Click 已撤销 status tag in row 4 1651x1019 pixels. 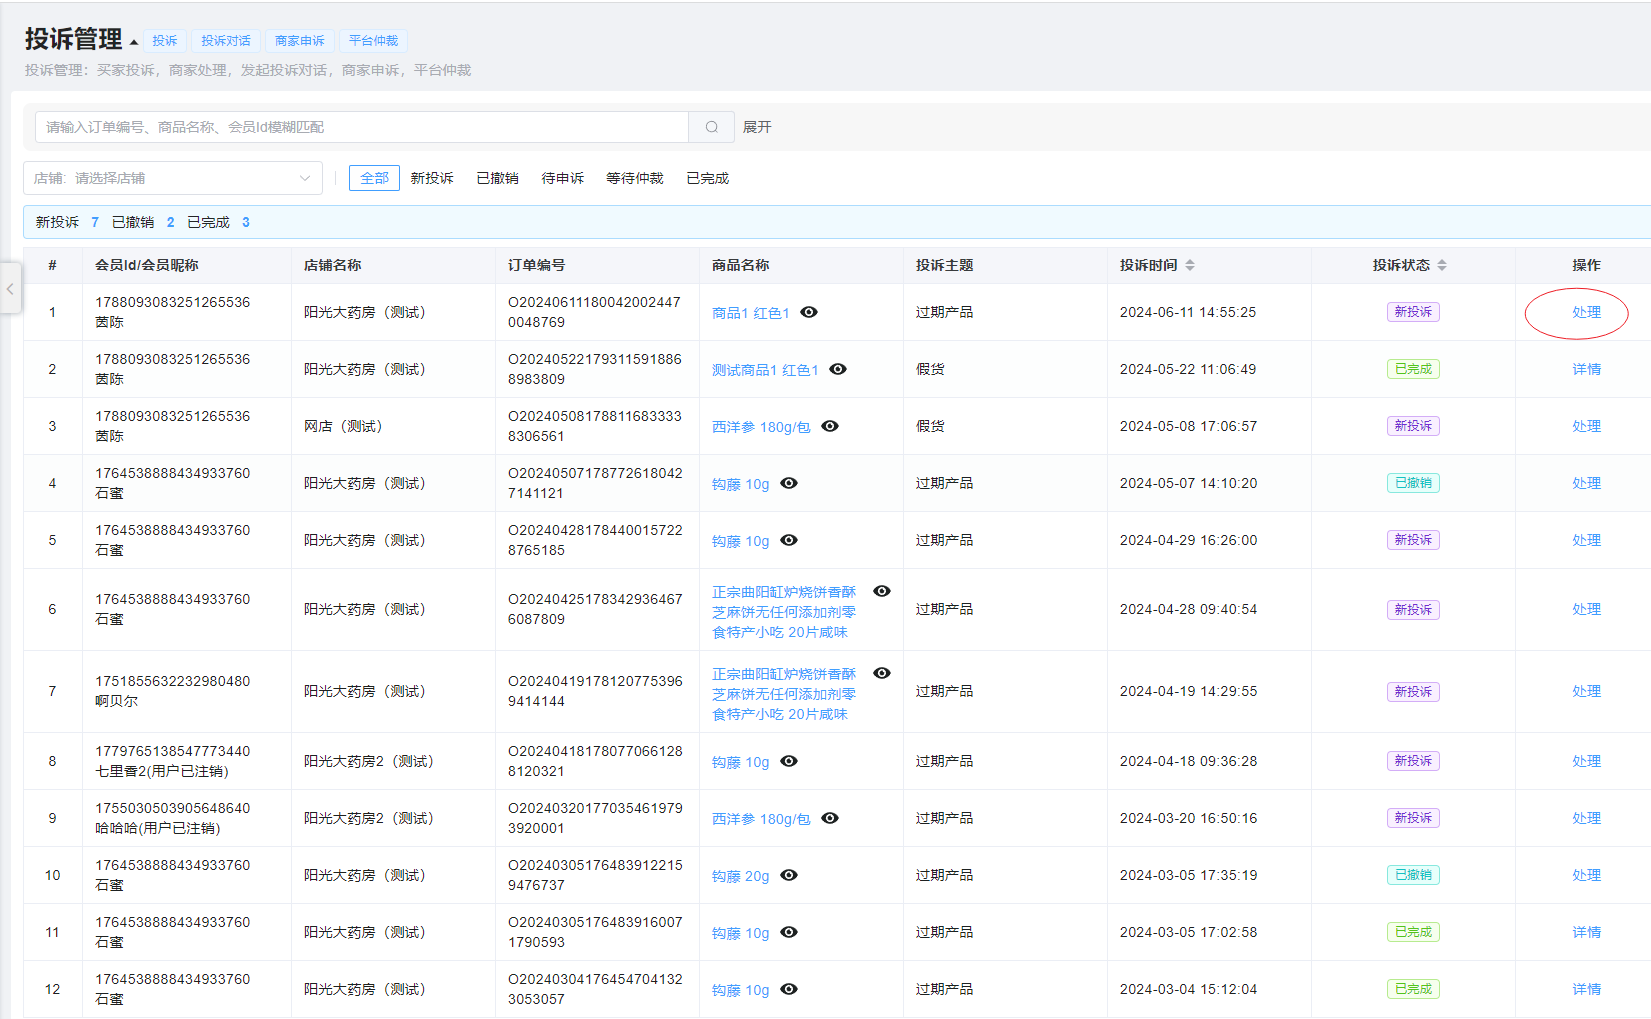(x=1413, y=483)
